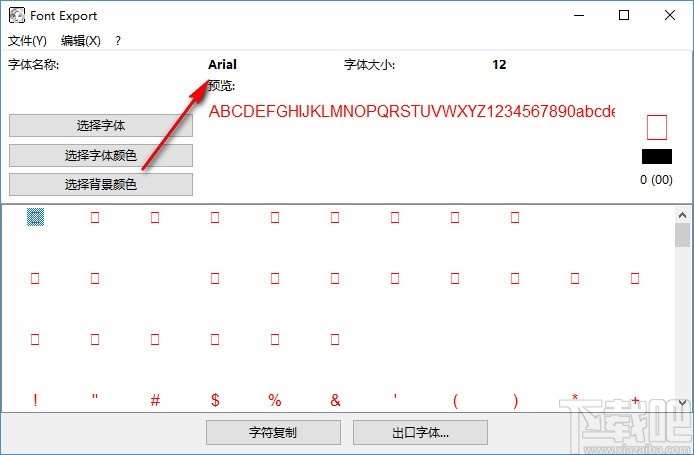The image size is (694, 455).
Task: Select the highlighted first character cell
Action: point(35,217)
